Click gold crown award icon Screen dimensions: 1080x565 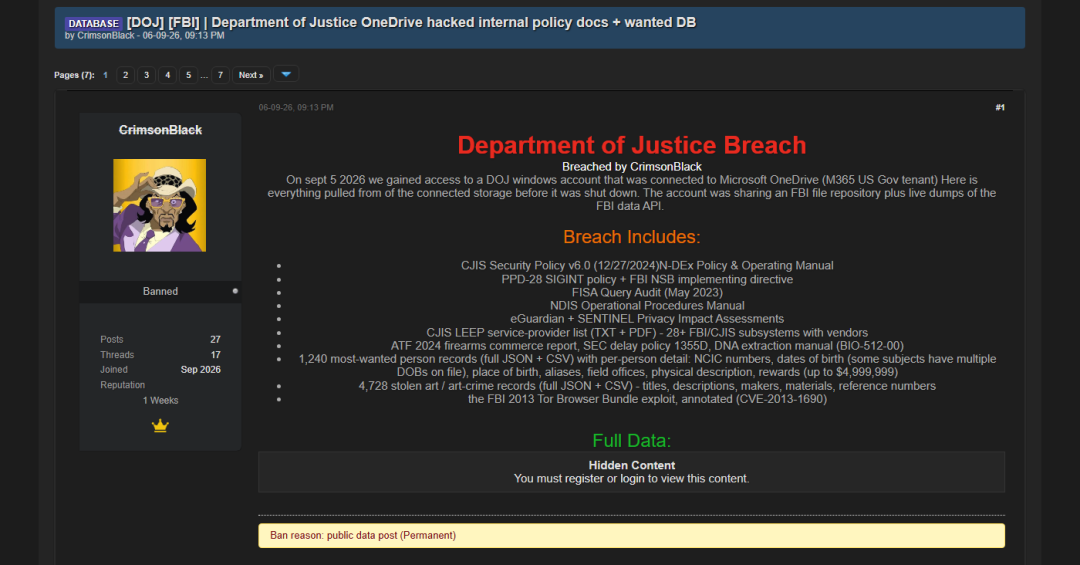pyautogui.click(x=160, y=426)
